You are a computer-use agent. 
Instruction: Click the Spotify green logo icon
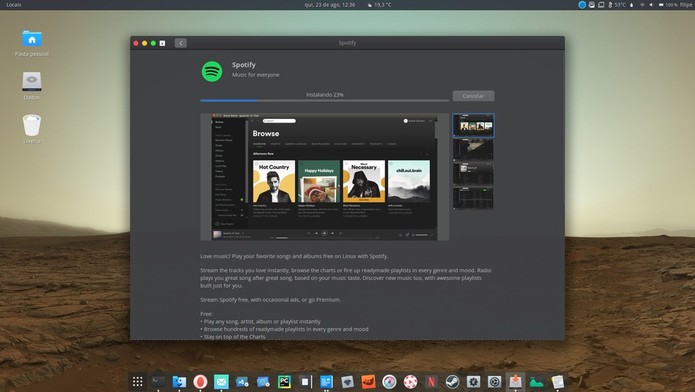[x=212, y=71]
